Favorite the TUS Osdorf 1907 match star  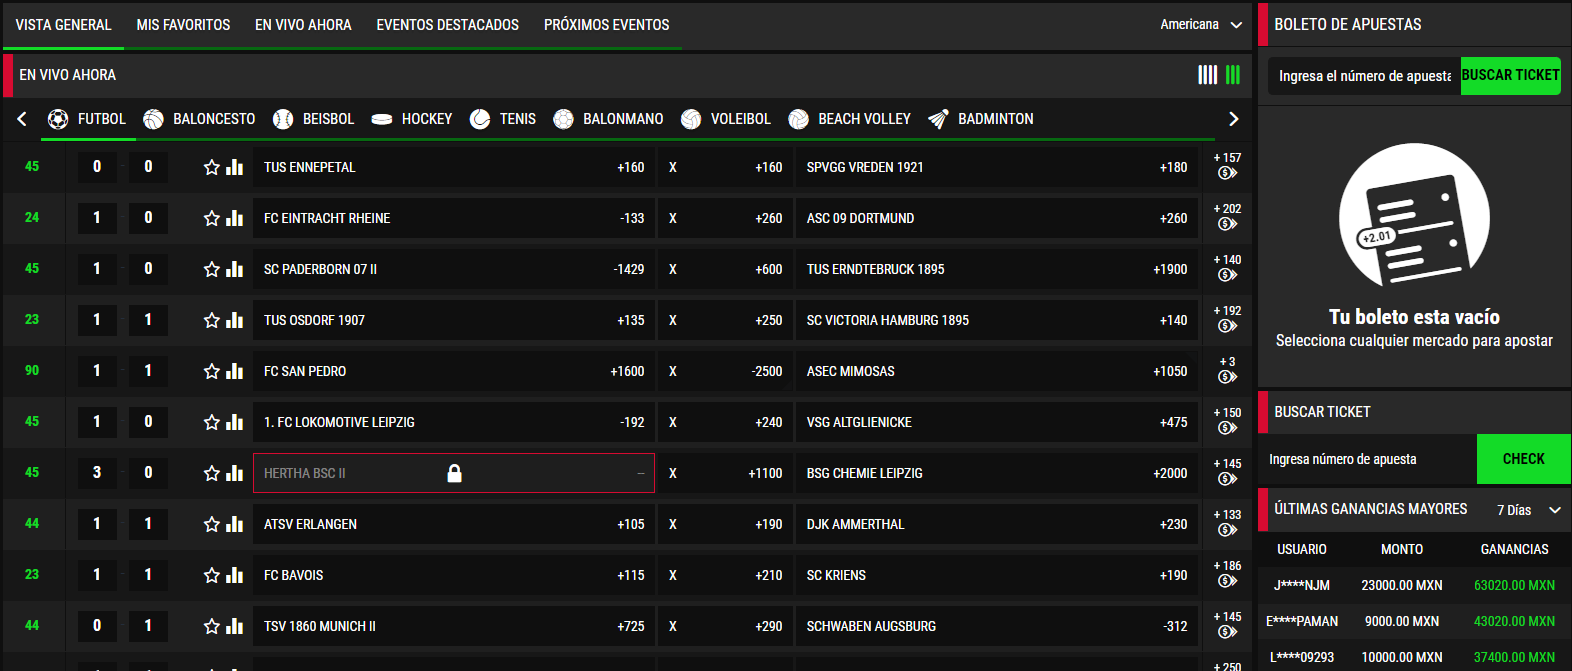pyautogui.click(x=211, y=320)
